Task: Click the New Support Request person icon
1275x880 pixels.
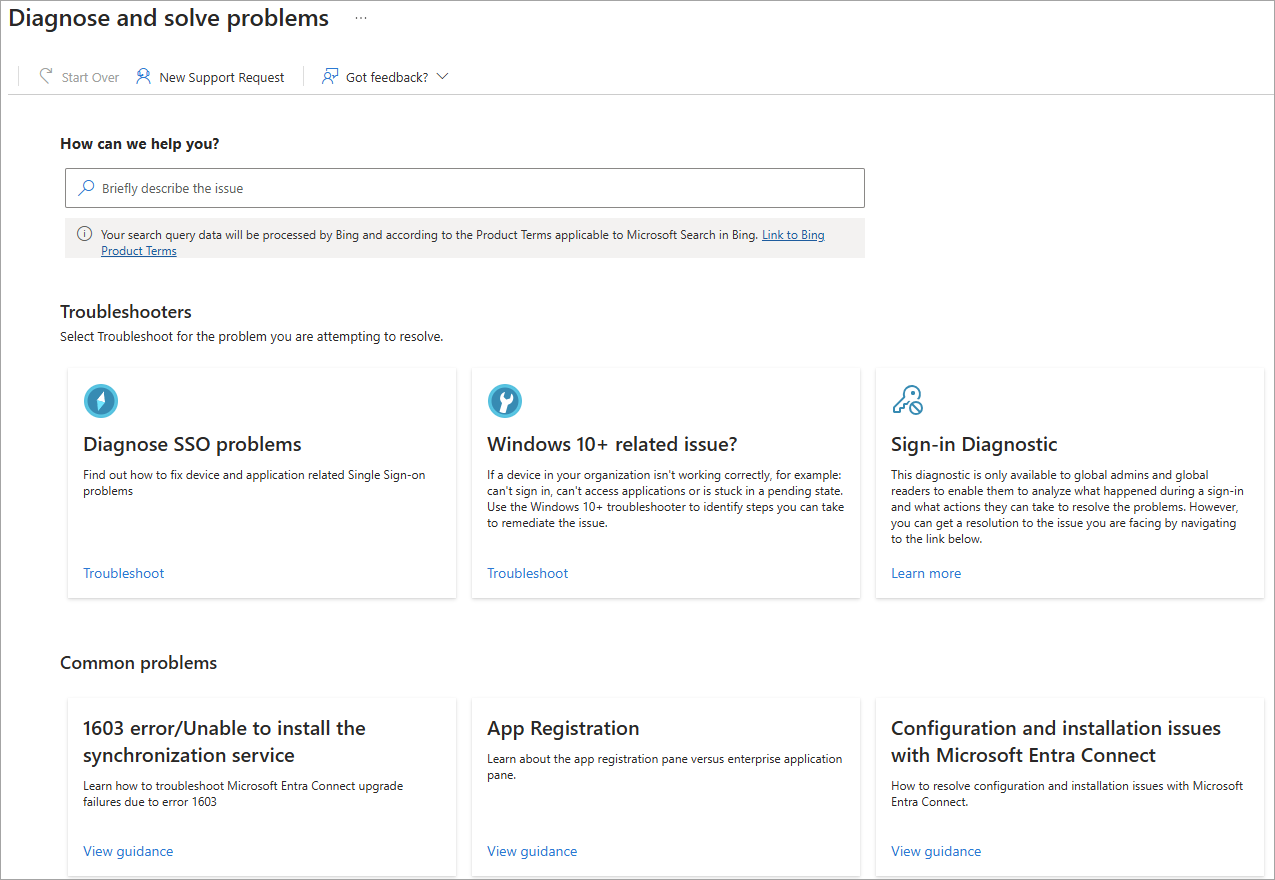Action: (144, 76)
